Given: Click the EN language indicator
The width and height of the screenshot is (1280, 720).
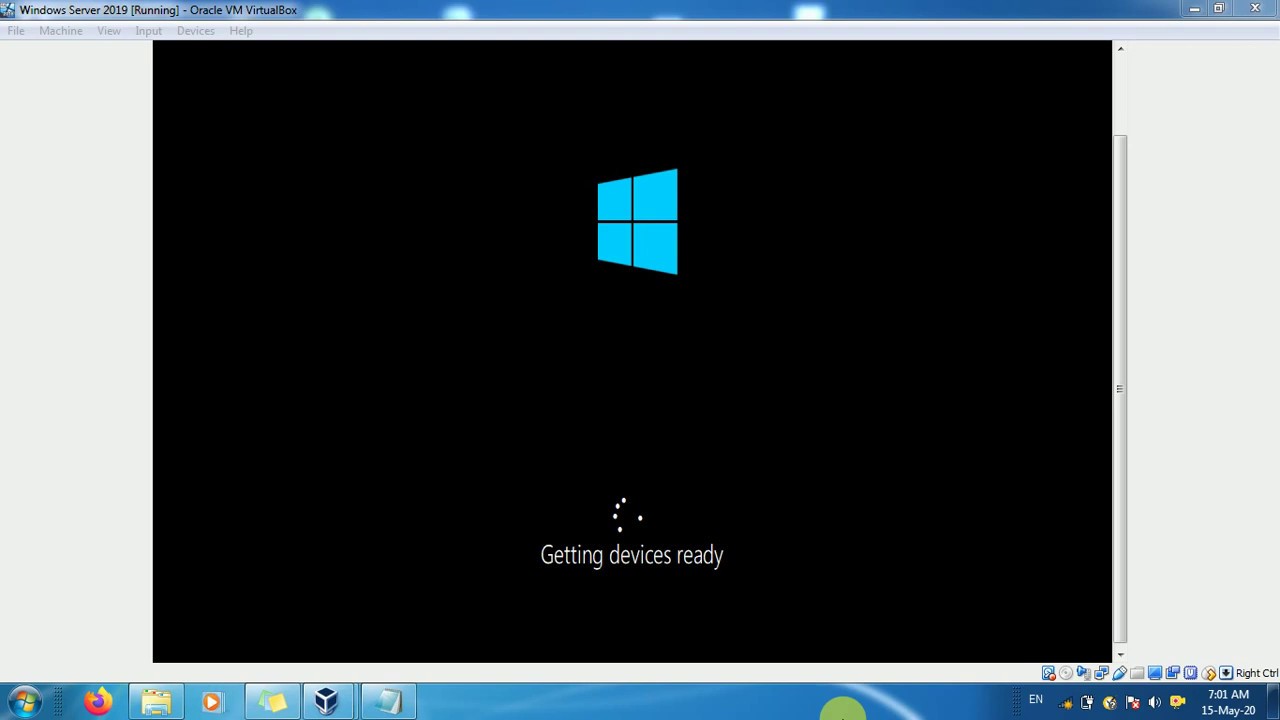Looking at the screenshot, I should [x=1036, y=700].
